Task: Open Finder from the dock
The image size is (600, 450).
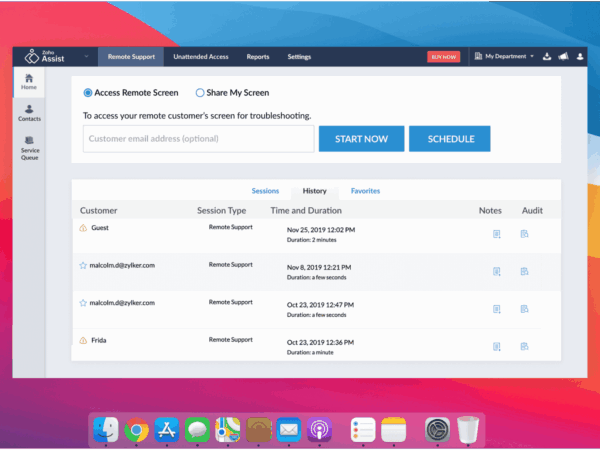Action: pyautogui.click(x=106, y=429)
